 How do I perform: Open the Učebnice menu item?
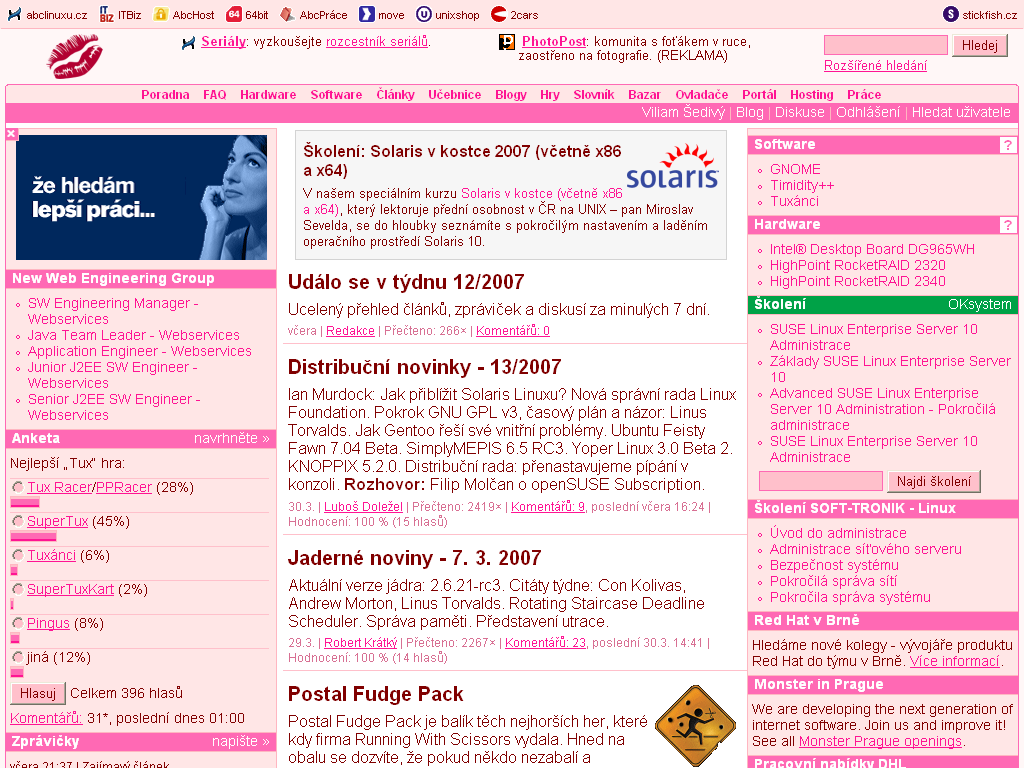pos(455,95)
